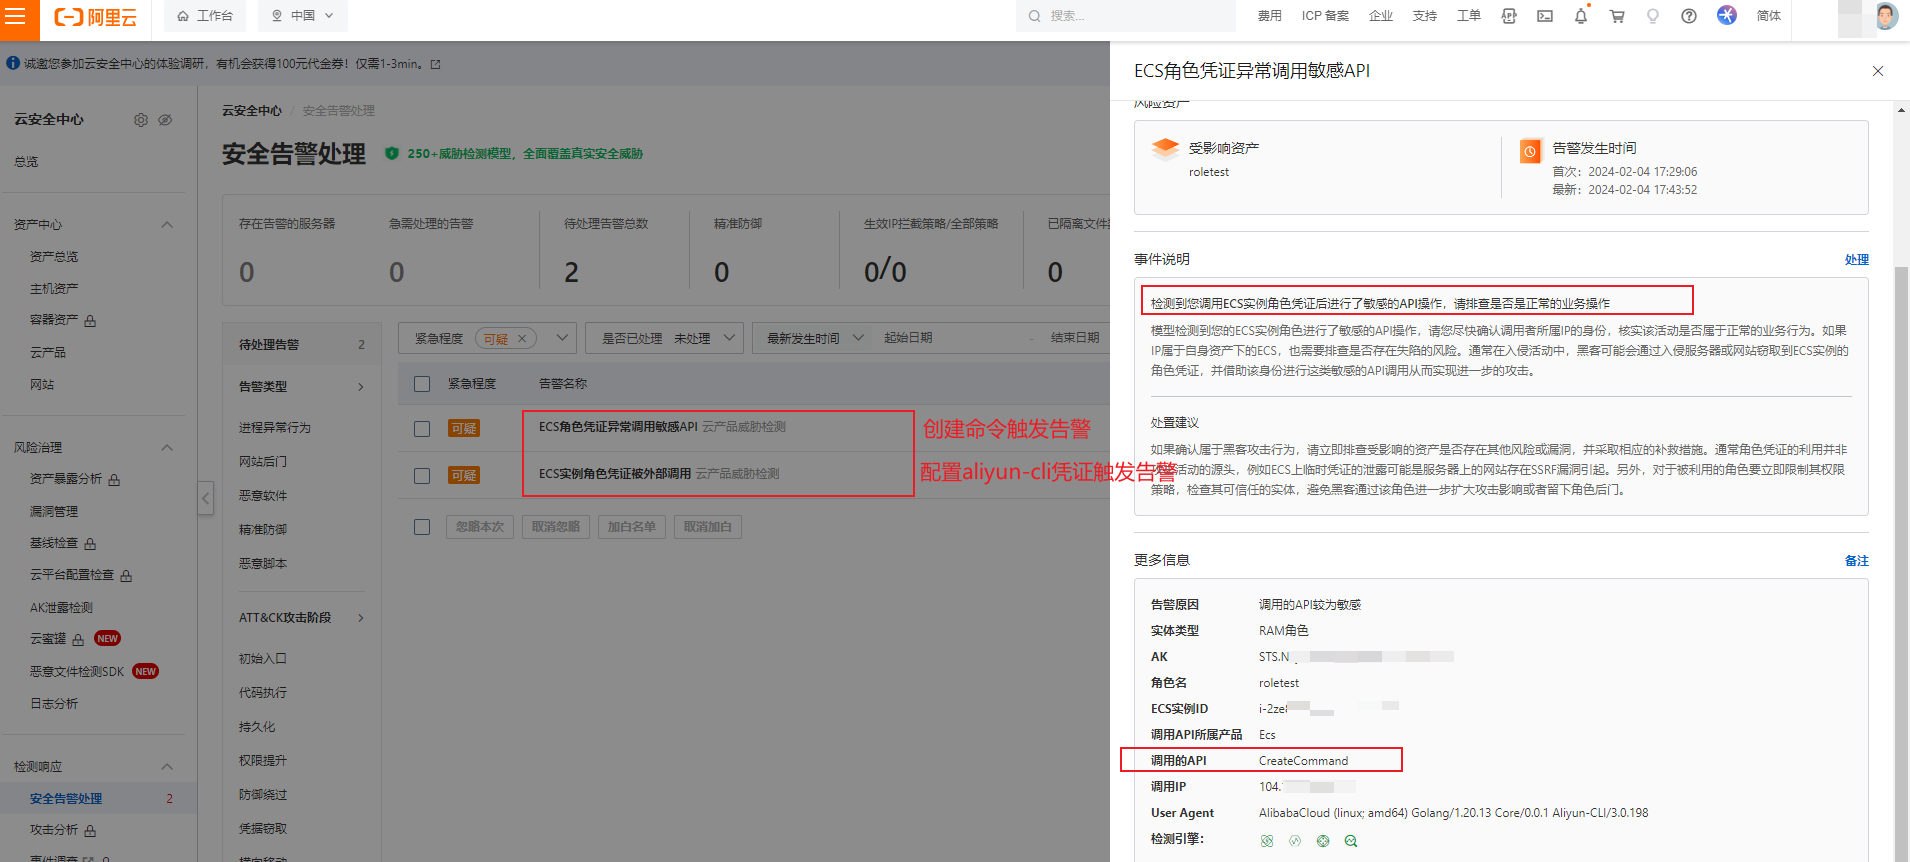Expand the ATT&CK攻击阶段 list
This screenshot has height=862, width=1910.
(x=361, y=618)
